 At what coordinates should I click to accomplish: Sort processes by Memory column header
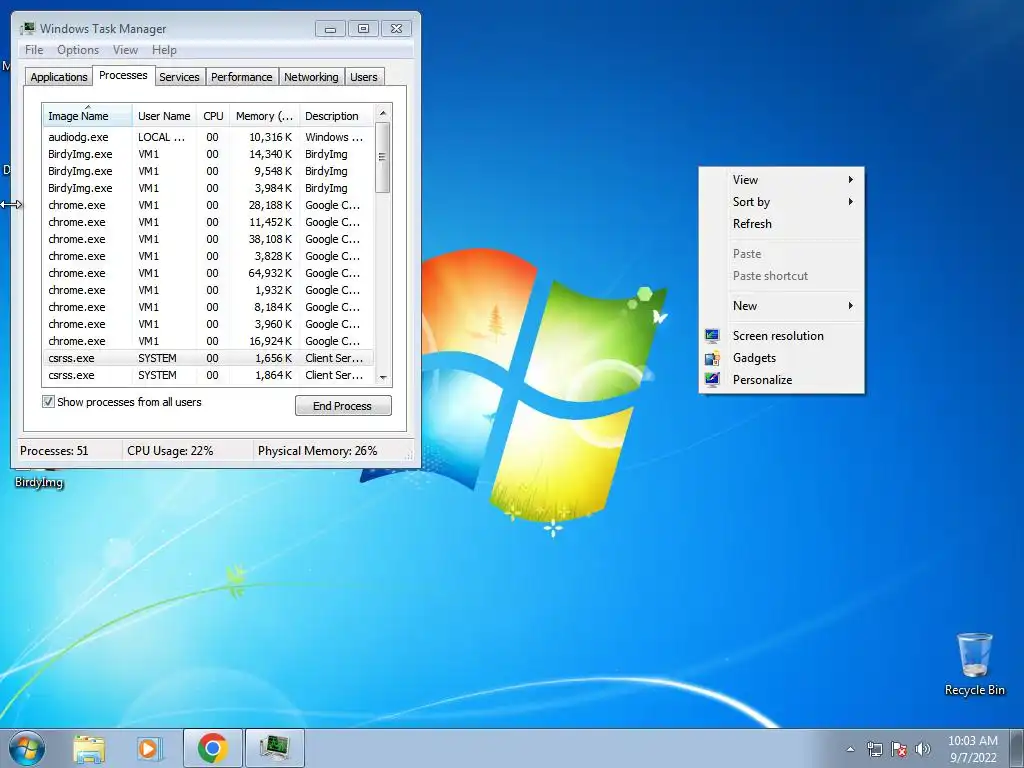point(264,116)
